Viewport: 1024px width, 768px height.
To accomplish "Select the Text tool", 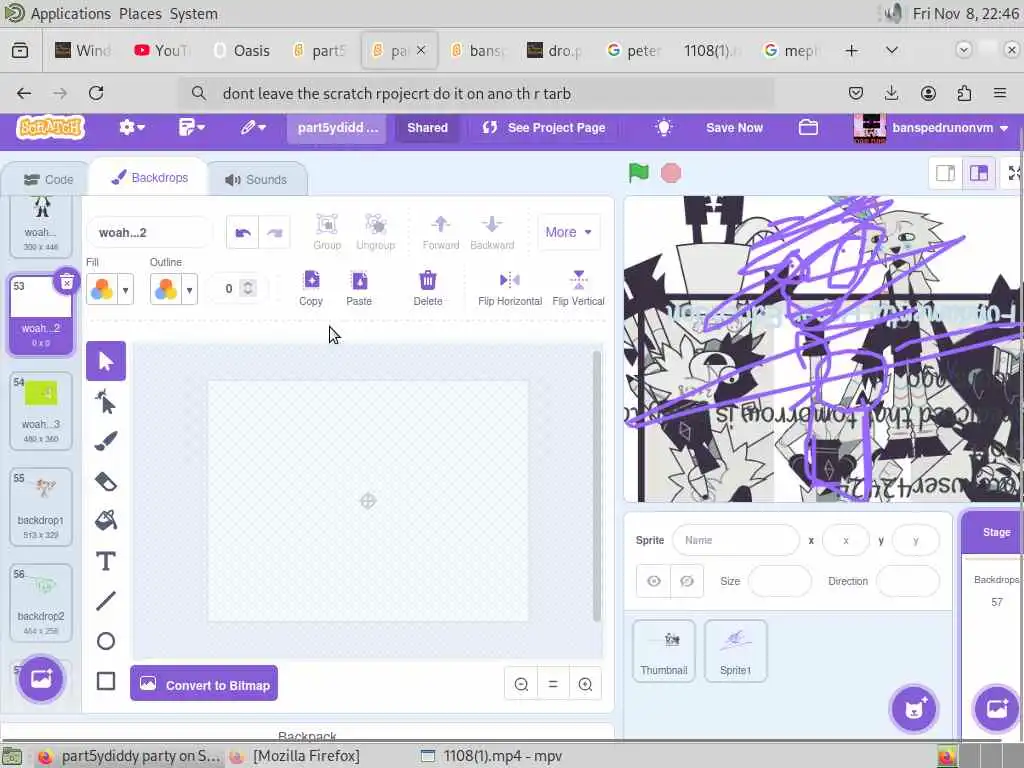I will coord(106,561).
